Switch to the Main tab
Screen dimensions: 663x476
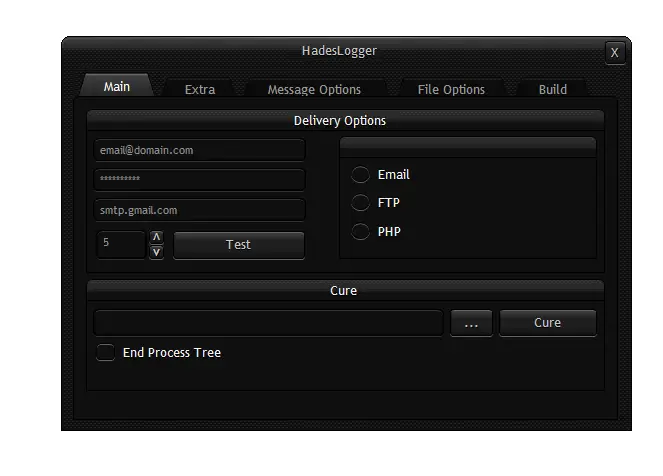tap(117, 86)
